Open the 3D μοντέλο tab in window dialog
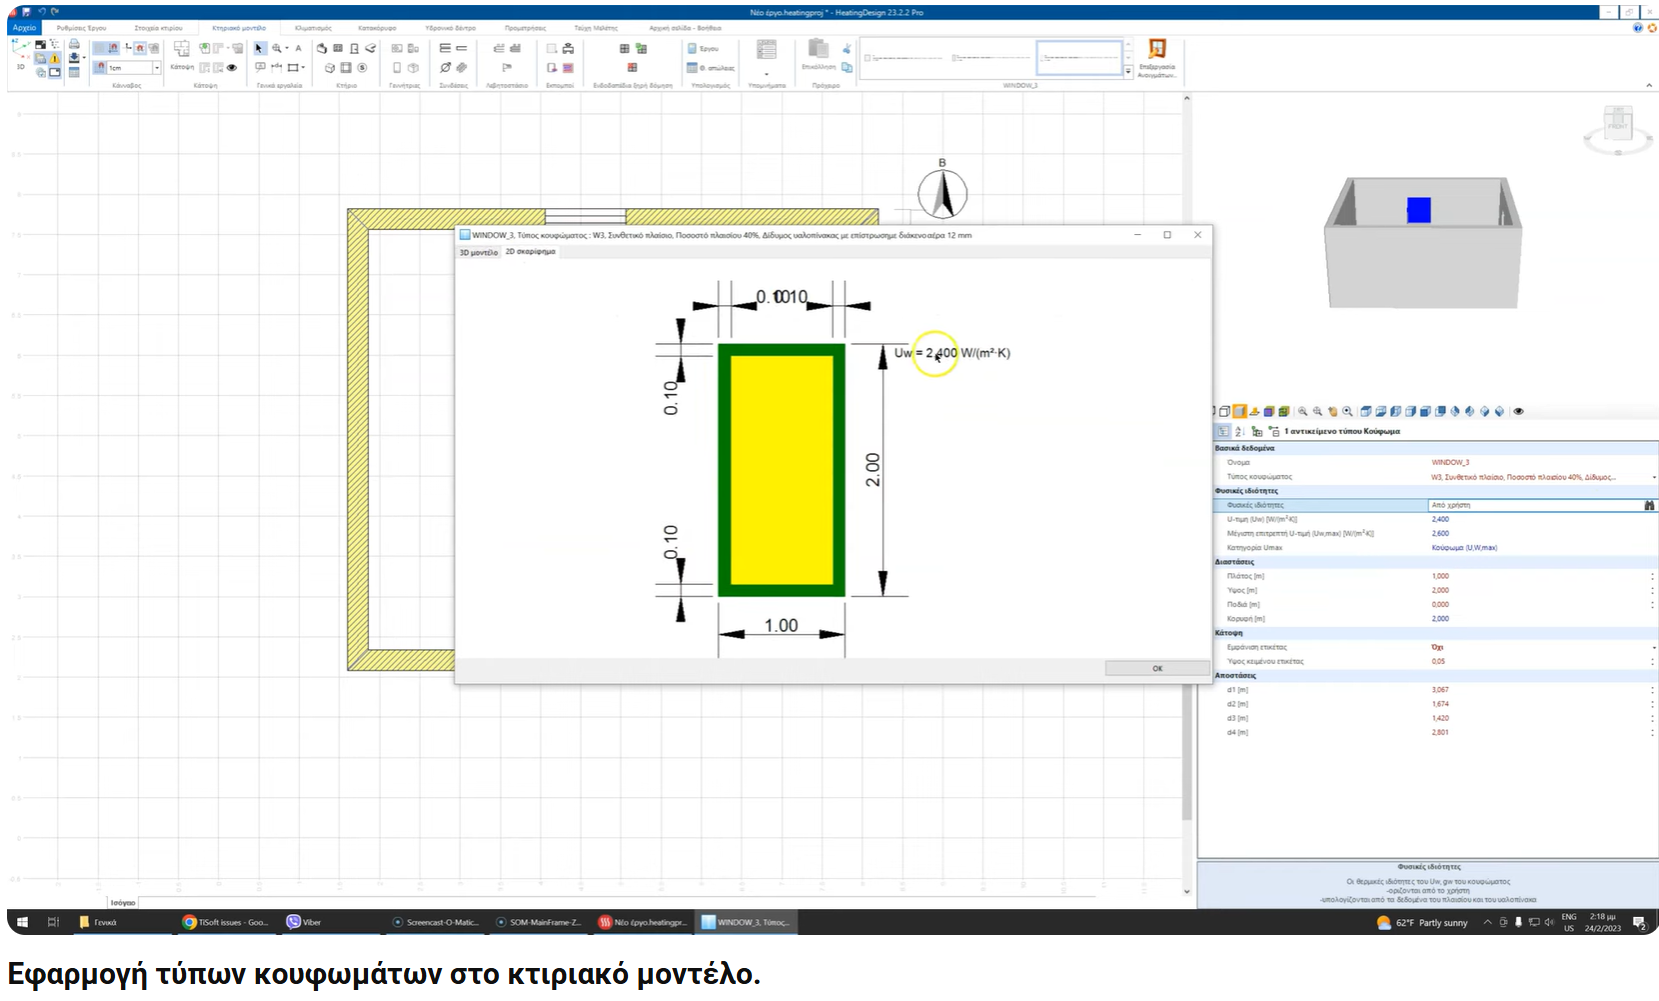The image size is (1659, 1001). (x=477, y=253)
